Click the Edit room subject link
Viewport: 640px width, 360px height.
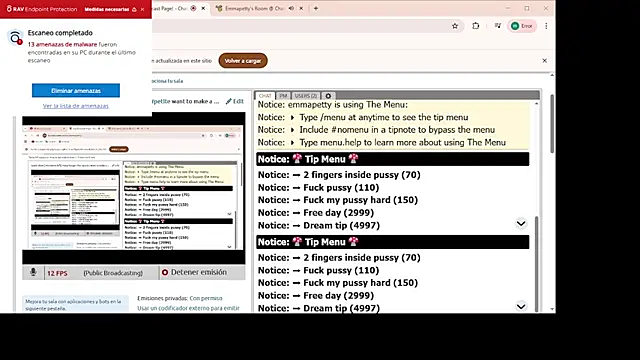tap(235, 101)
